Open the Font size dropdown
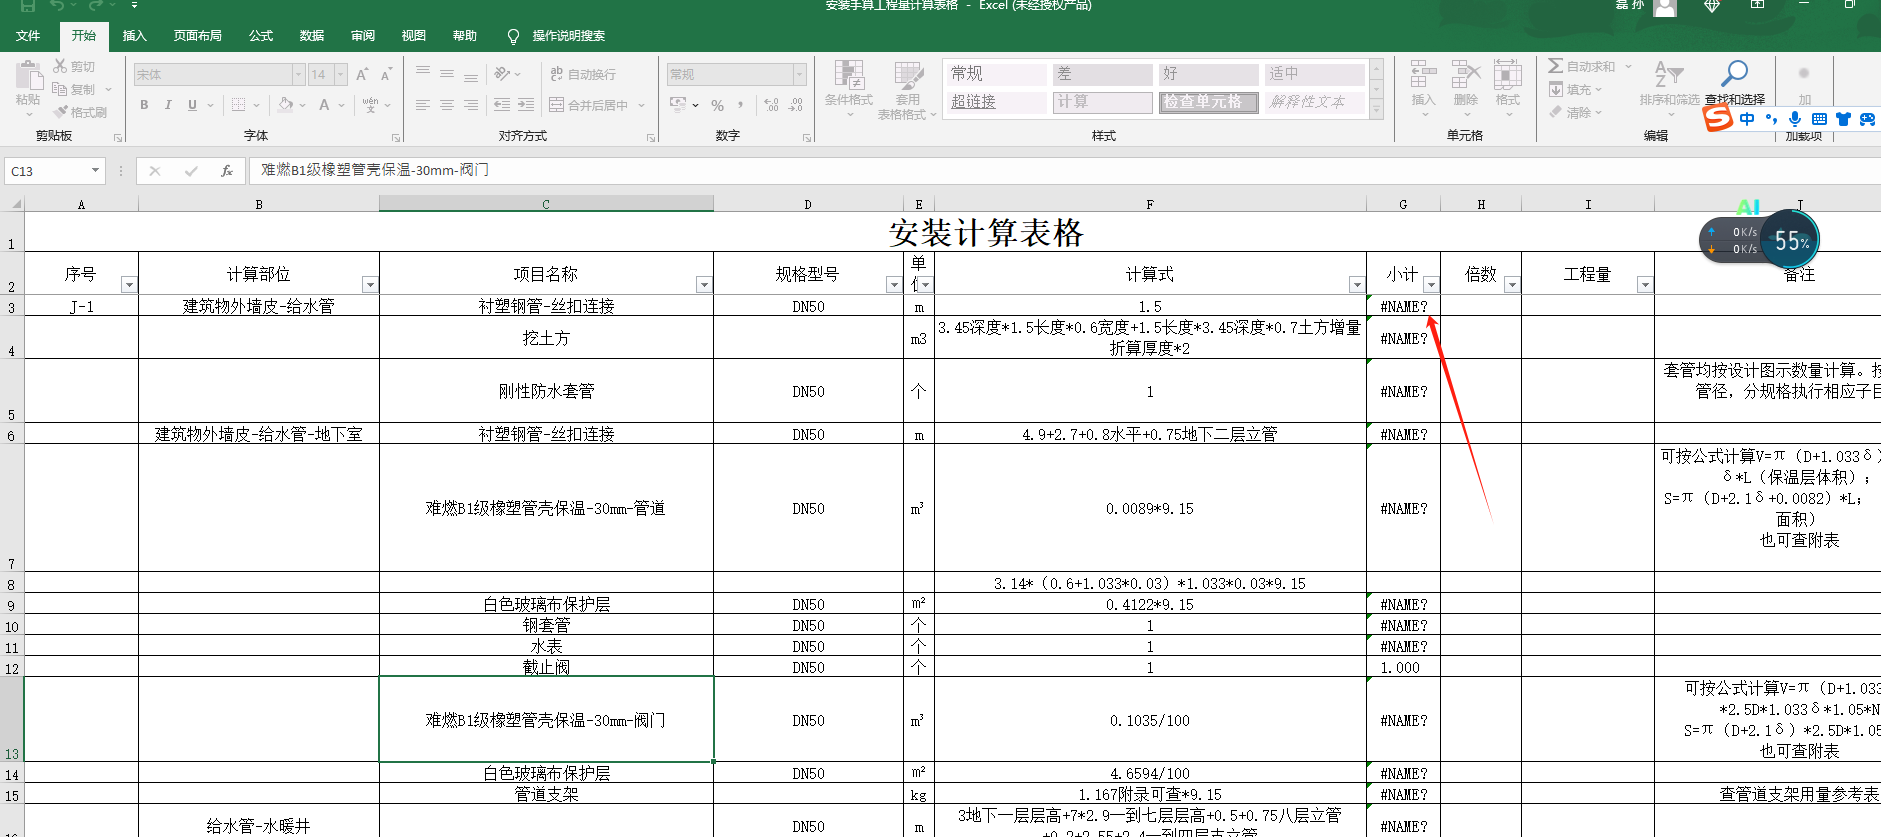The image size is (1881, 837). click(x=341, y=74)
